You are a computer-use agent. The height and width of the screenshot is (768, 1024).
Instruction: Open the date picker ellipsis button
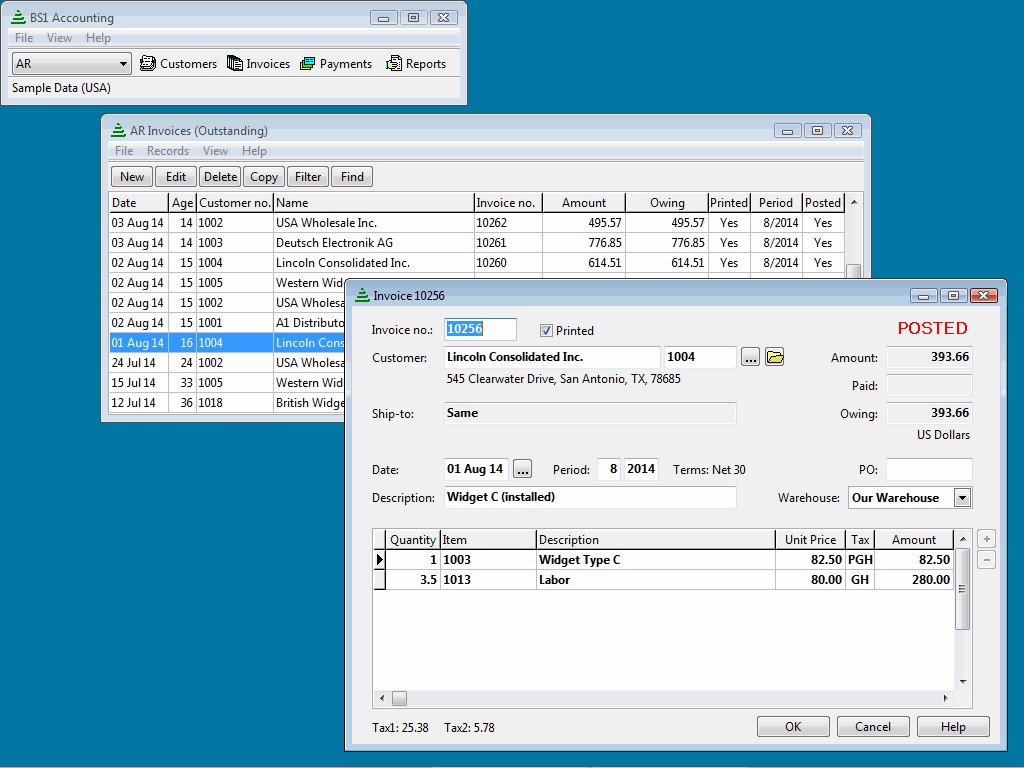point(522,469)
